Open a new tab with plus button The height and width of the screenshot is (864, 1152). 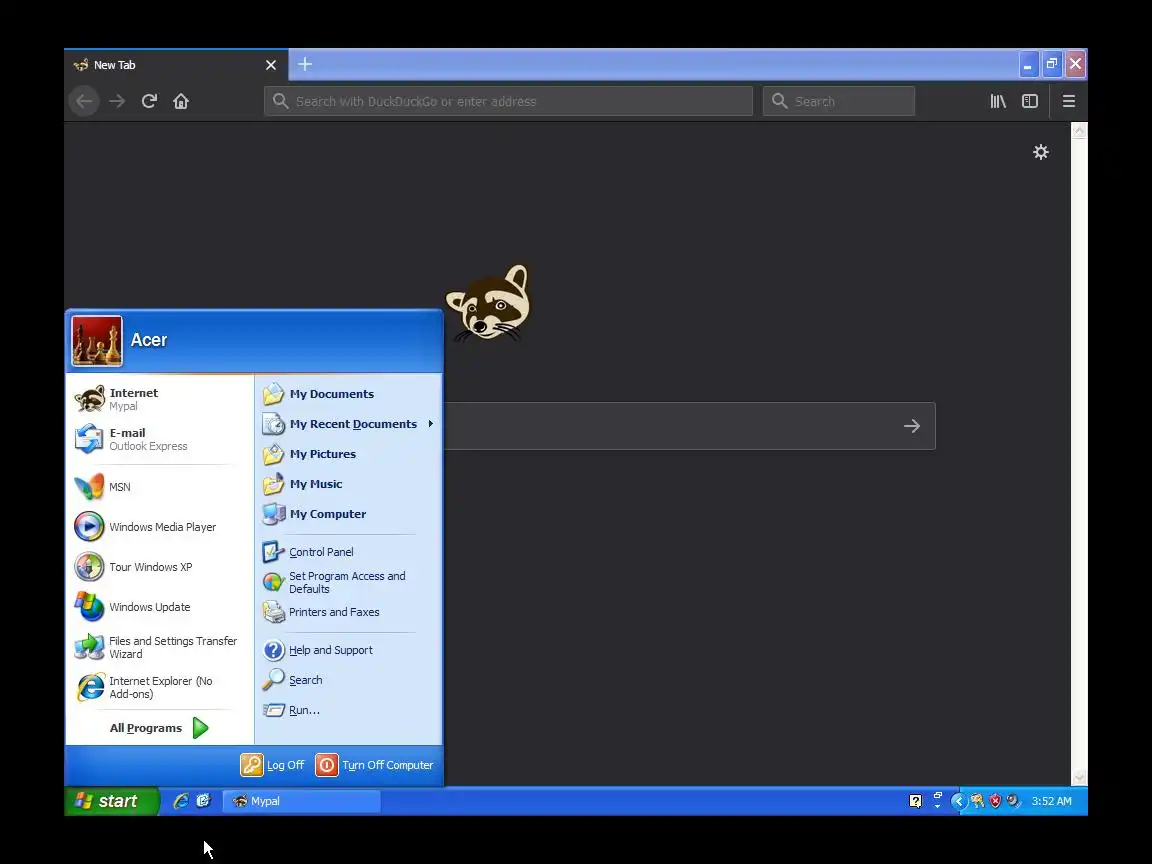point(305,64)
